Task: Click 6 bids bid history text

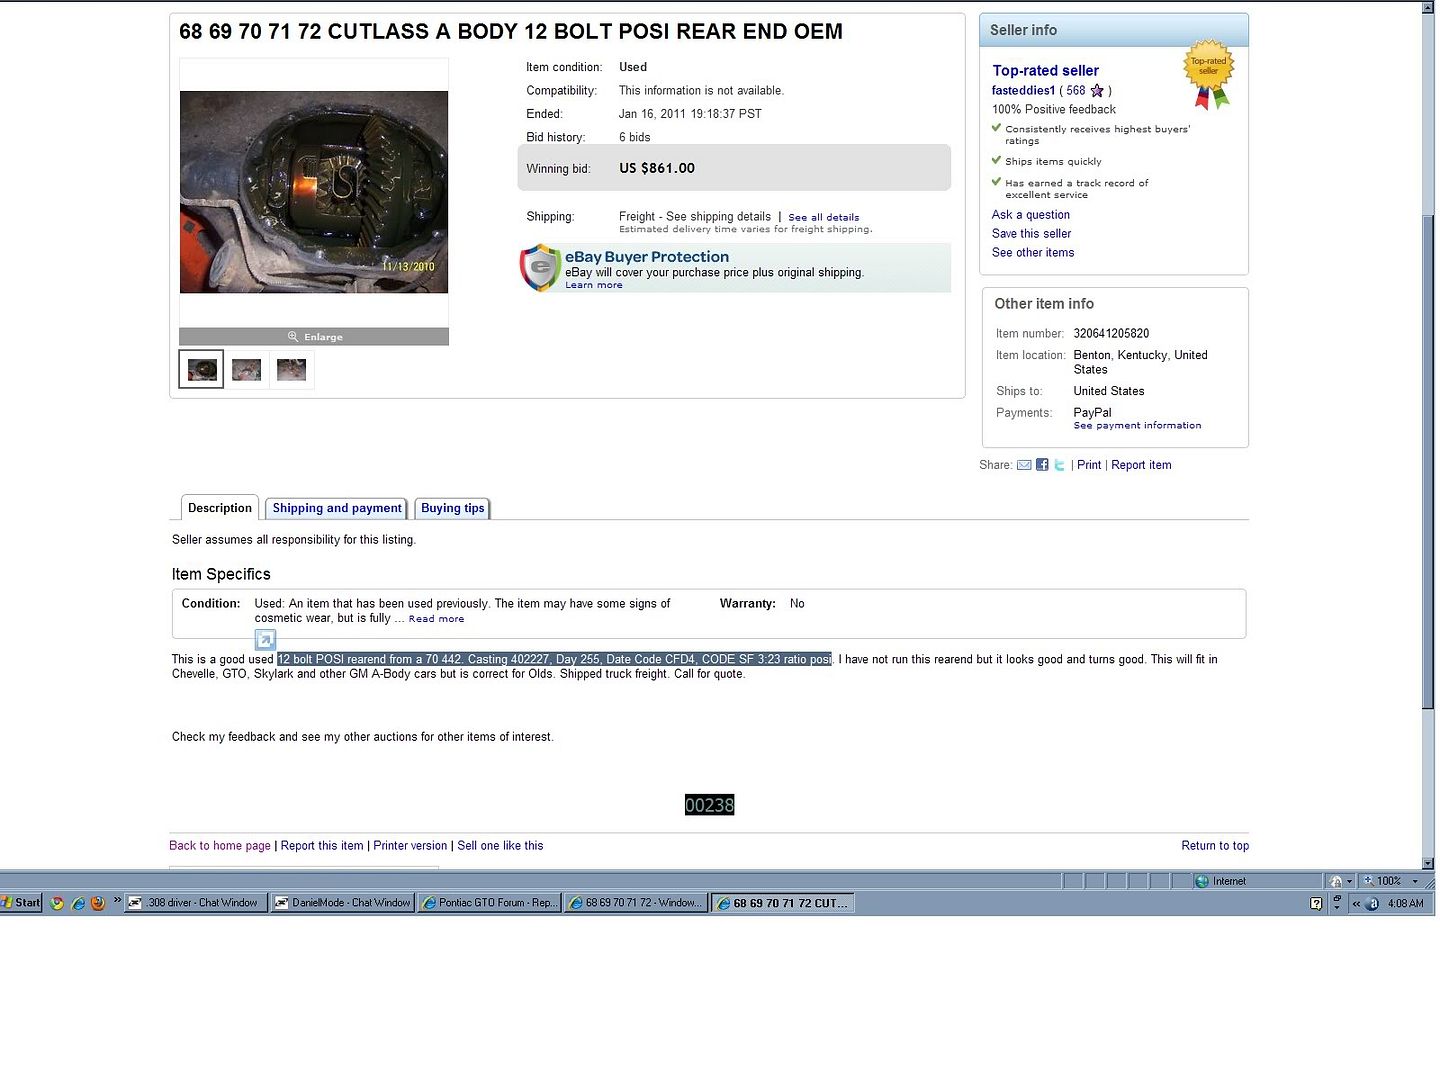Action: (634, 137)
